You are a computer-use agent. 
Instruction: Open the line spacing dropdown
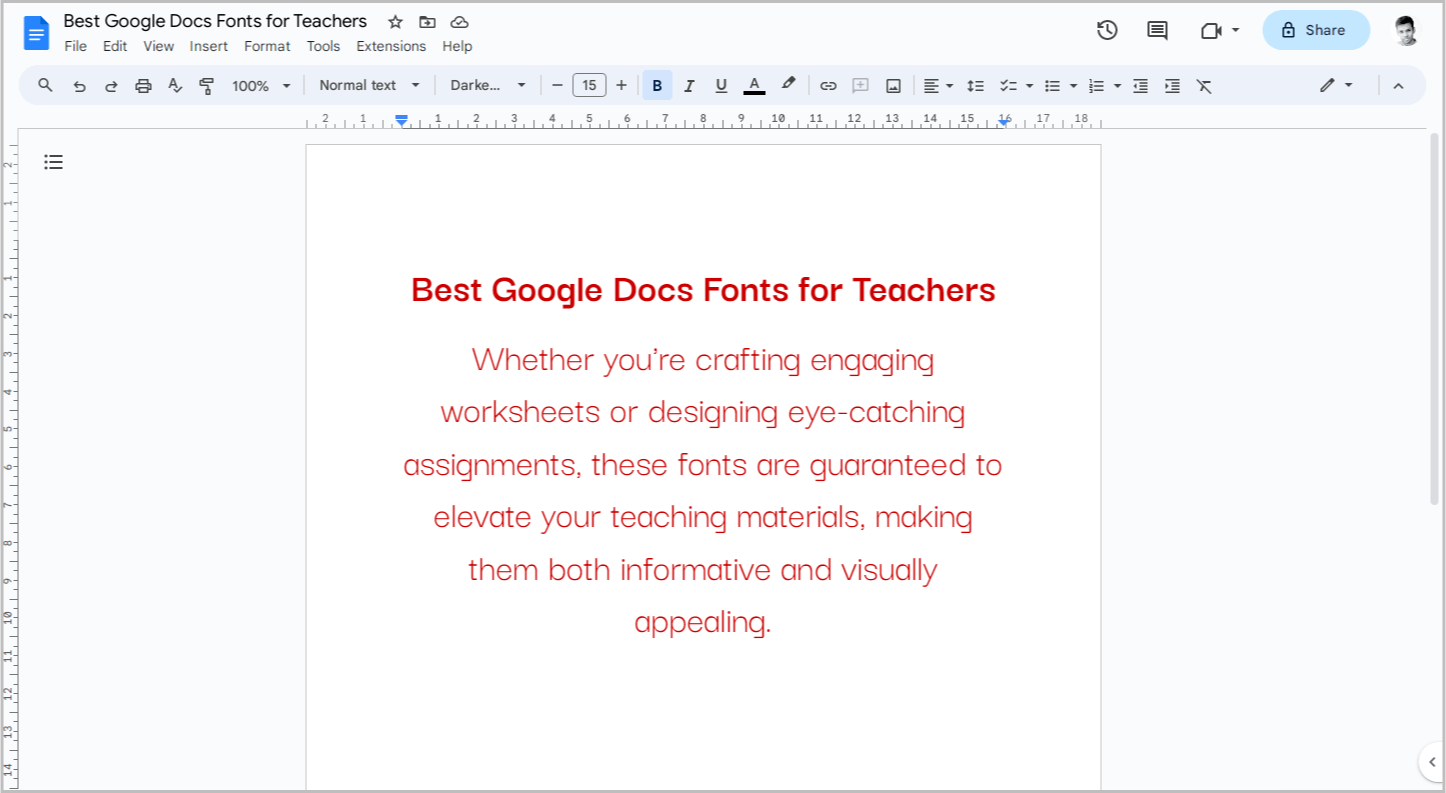tap(975, 85)
